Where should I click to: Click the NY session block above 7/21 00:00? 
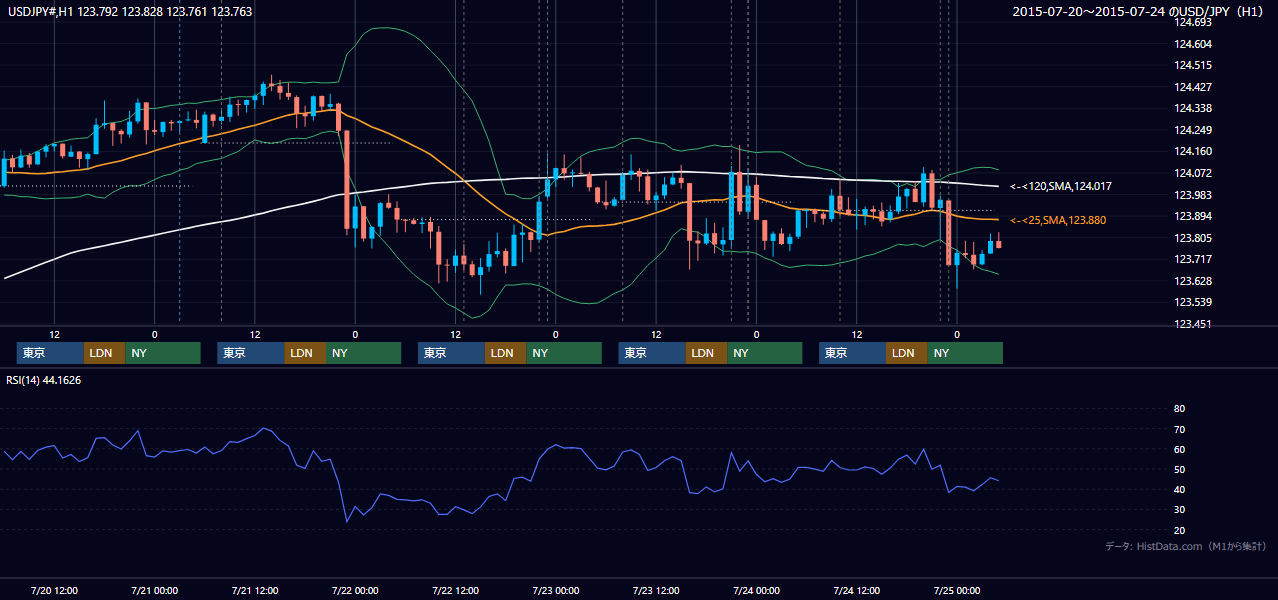click(x=163, y=353)
